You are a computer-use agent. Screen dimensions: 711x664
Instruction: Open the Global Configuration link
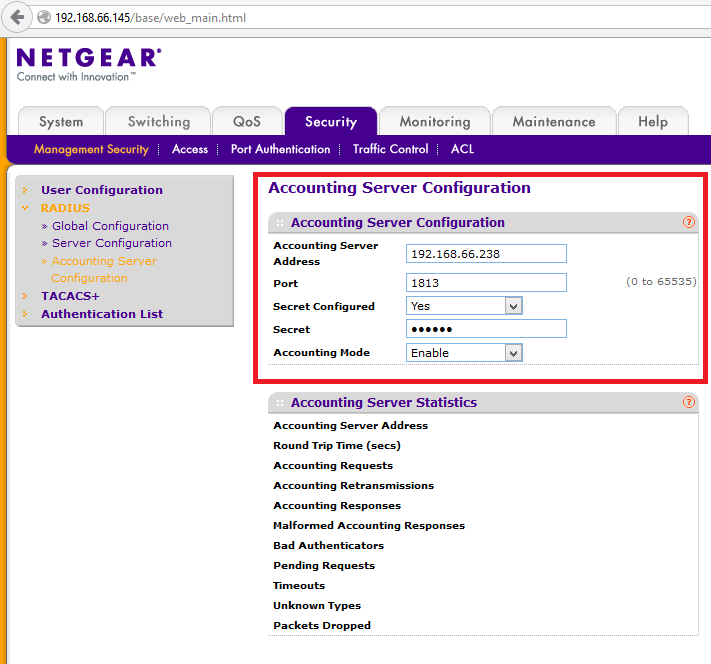110,226
